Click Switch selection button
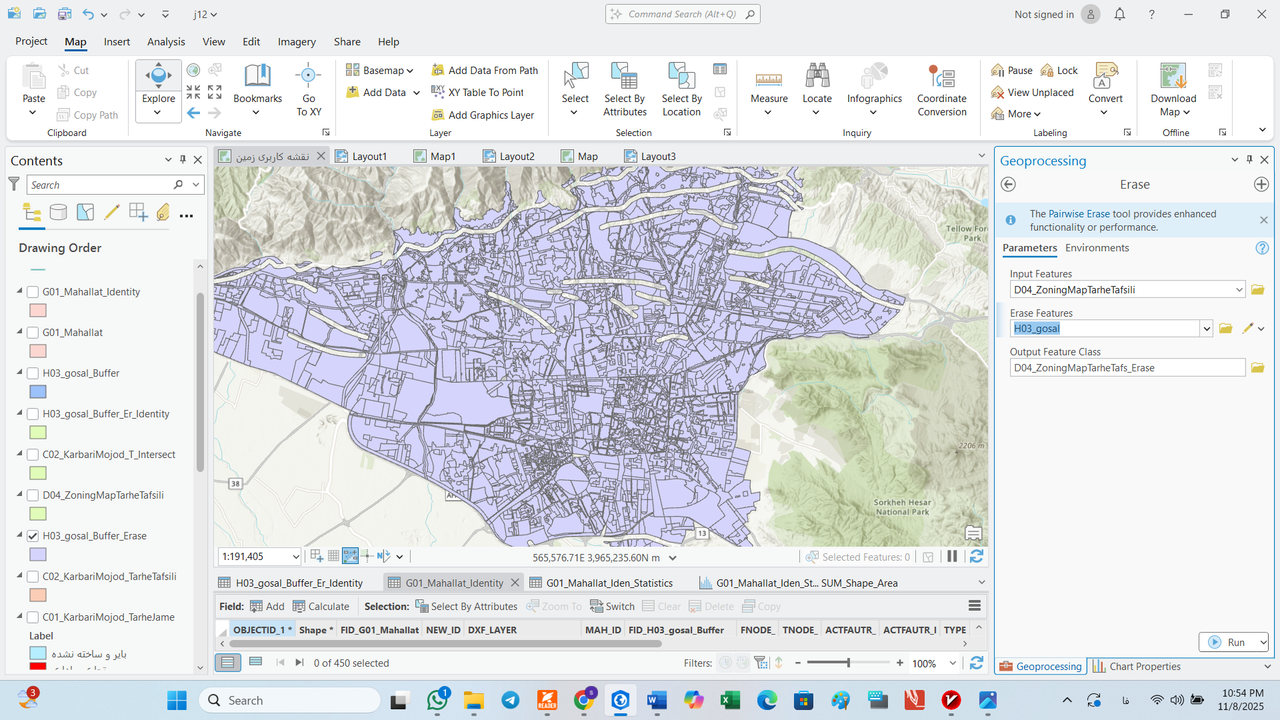This screenshot has height=720, width=1280. pyautogui.click(x=612, y=606)
